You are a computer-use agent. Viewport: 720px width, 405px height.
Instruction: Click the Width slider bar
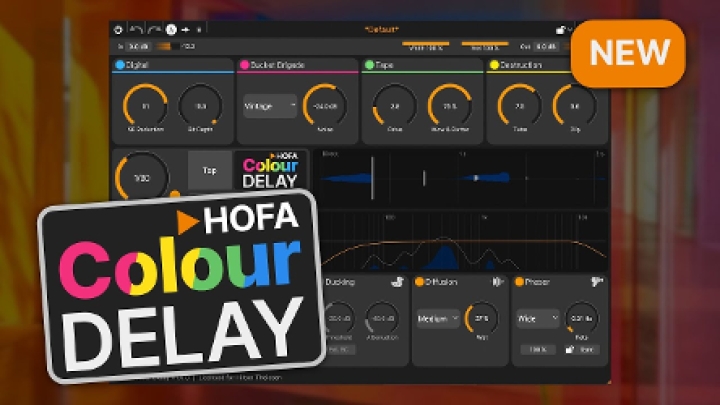[x=426, y=44]
